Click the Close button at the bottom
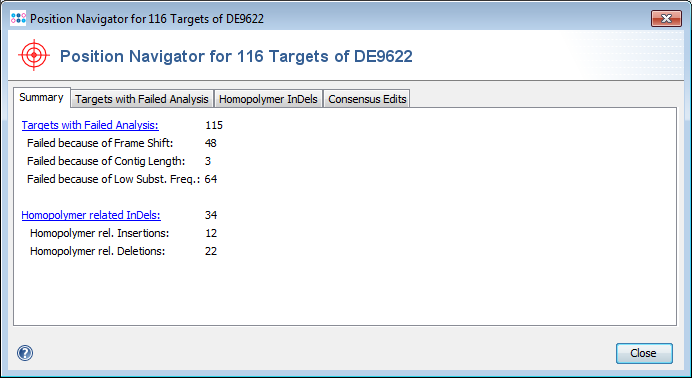This screenshot has width=692, height=378. click(x=644, y=353)
